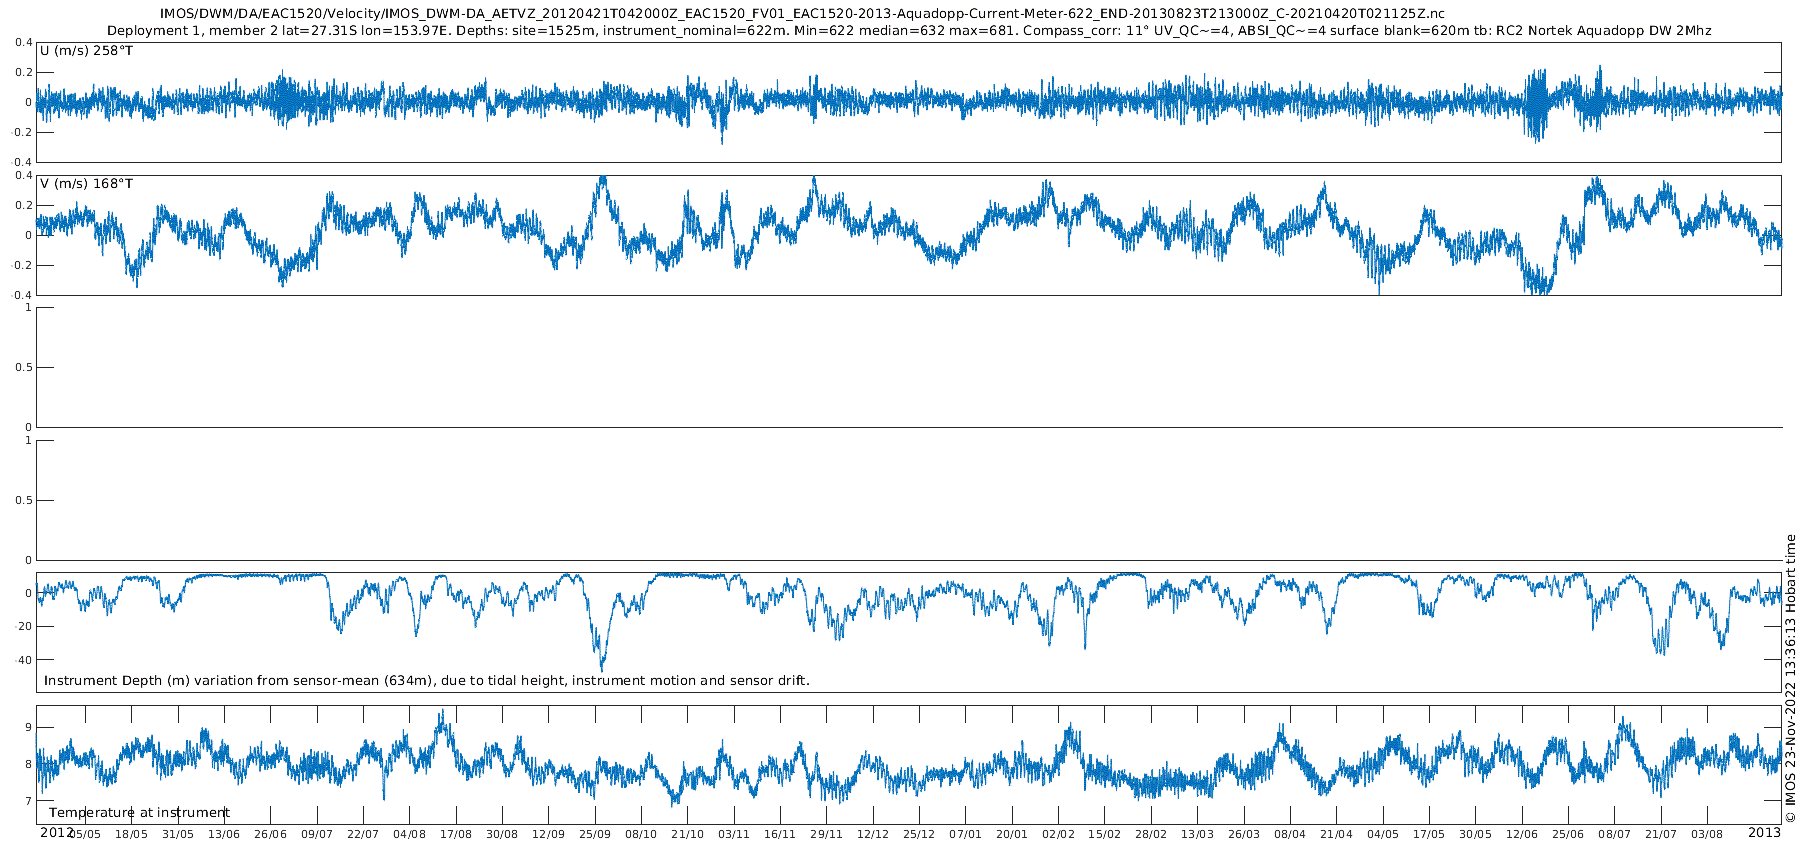
Task: Click the '25/06' date tick label
Action: [x=1567, y=835]
